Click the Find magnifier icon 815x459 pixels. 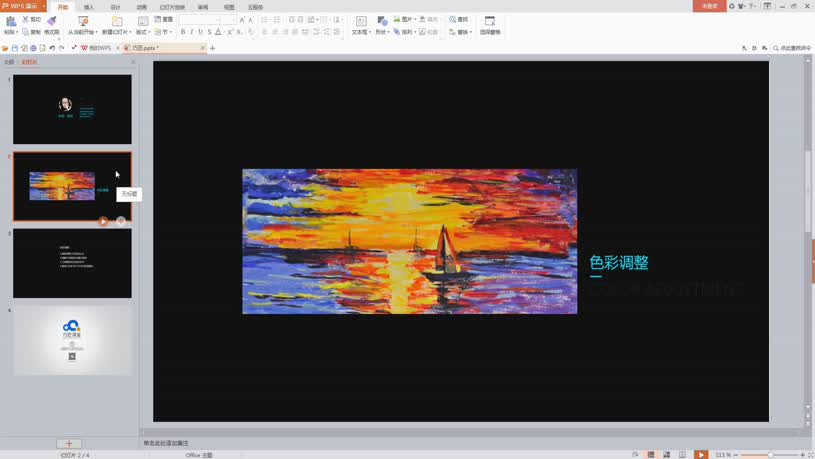453,19
